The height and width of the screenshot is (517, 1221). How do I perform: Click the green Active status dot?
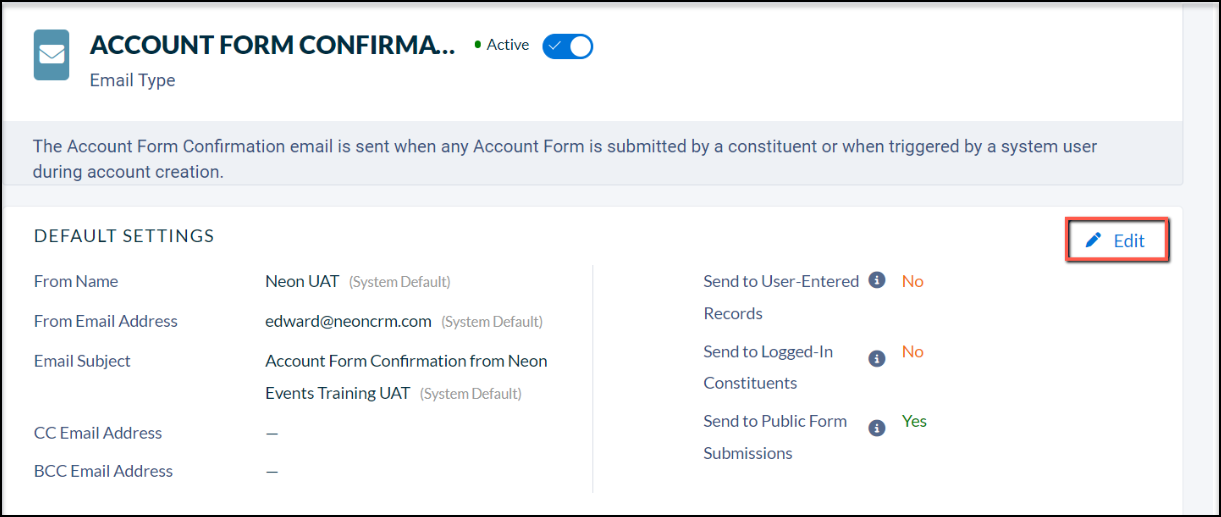pyautogui.click(x=478, y=45)
